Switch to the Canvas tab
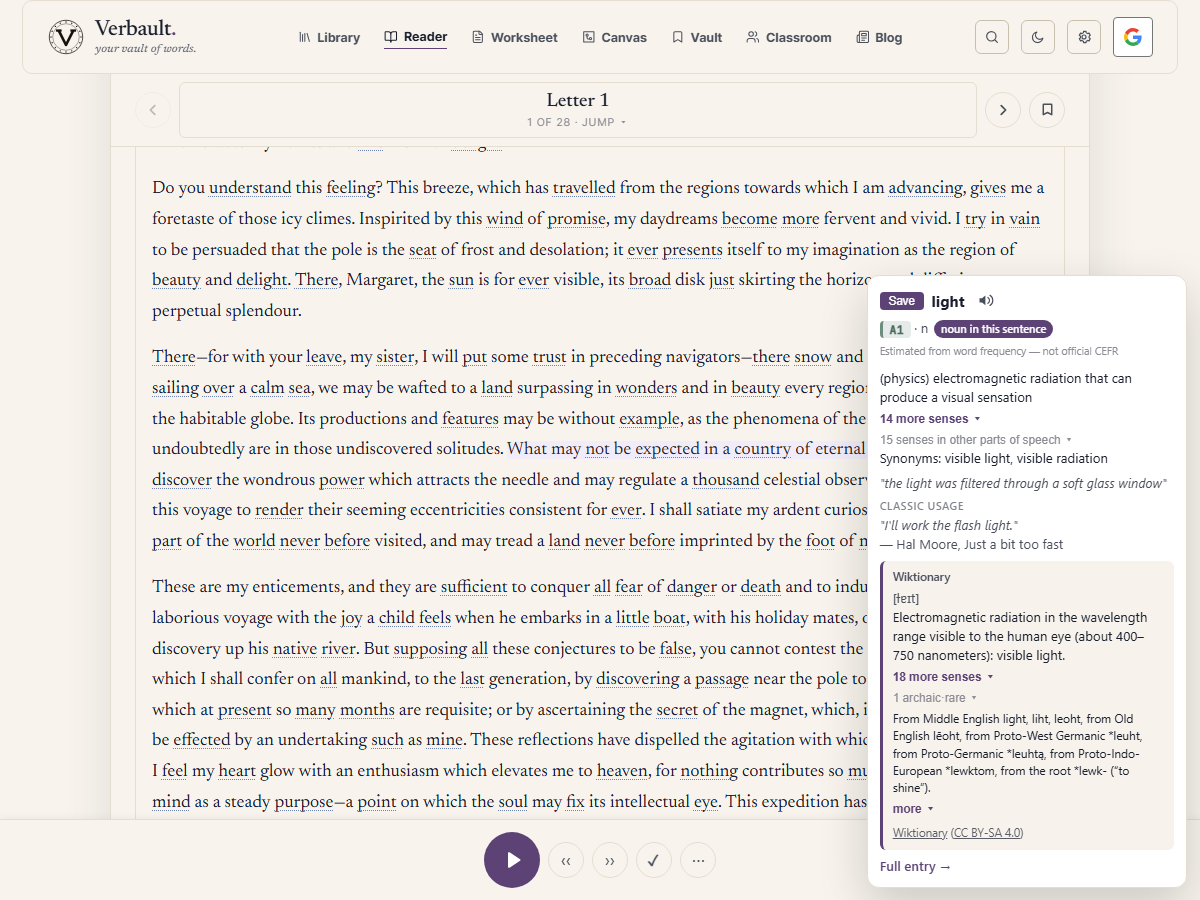The width and height of the screenshot is (1200, 900). click(x=615, y=37)
